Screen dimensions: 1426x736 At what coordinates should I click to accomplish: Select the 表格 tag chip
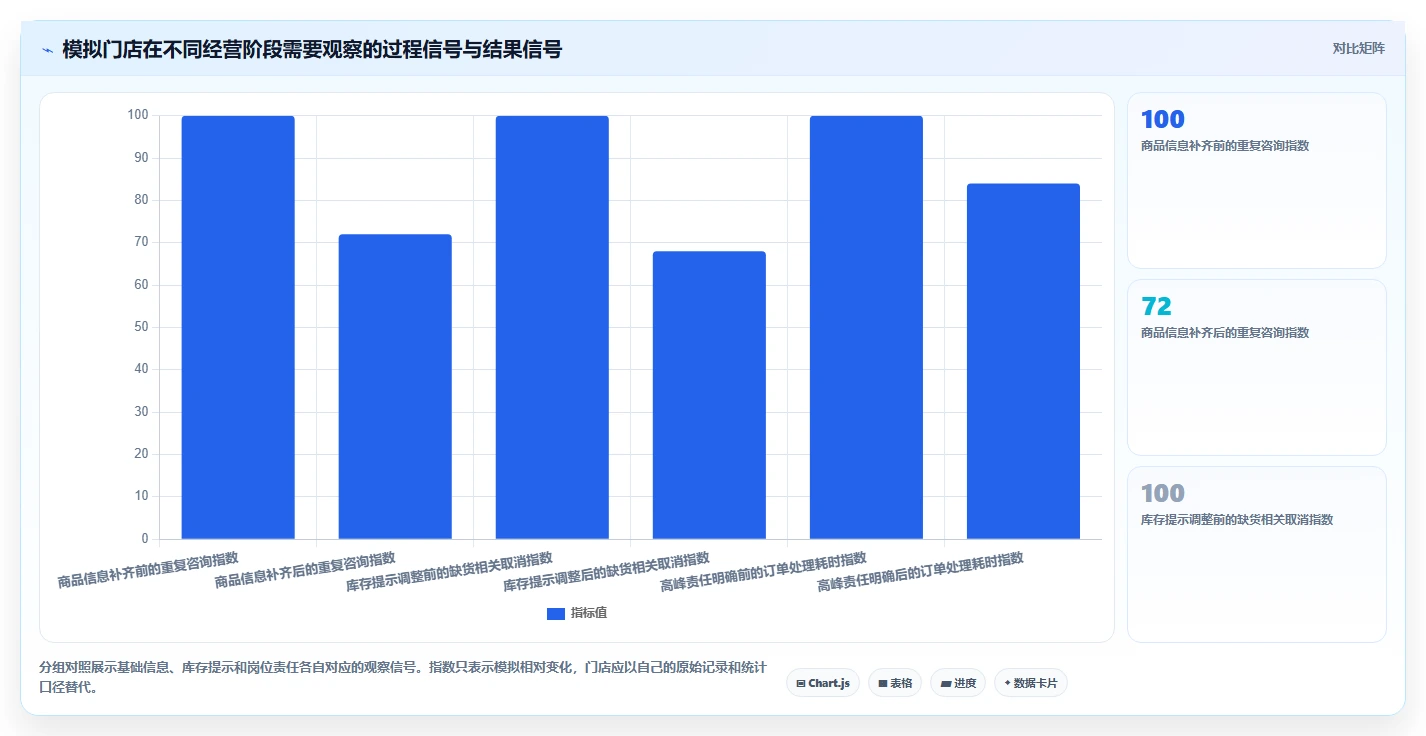pos(895,683)
